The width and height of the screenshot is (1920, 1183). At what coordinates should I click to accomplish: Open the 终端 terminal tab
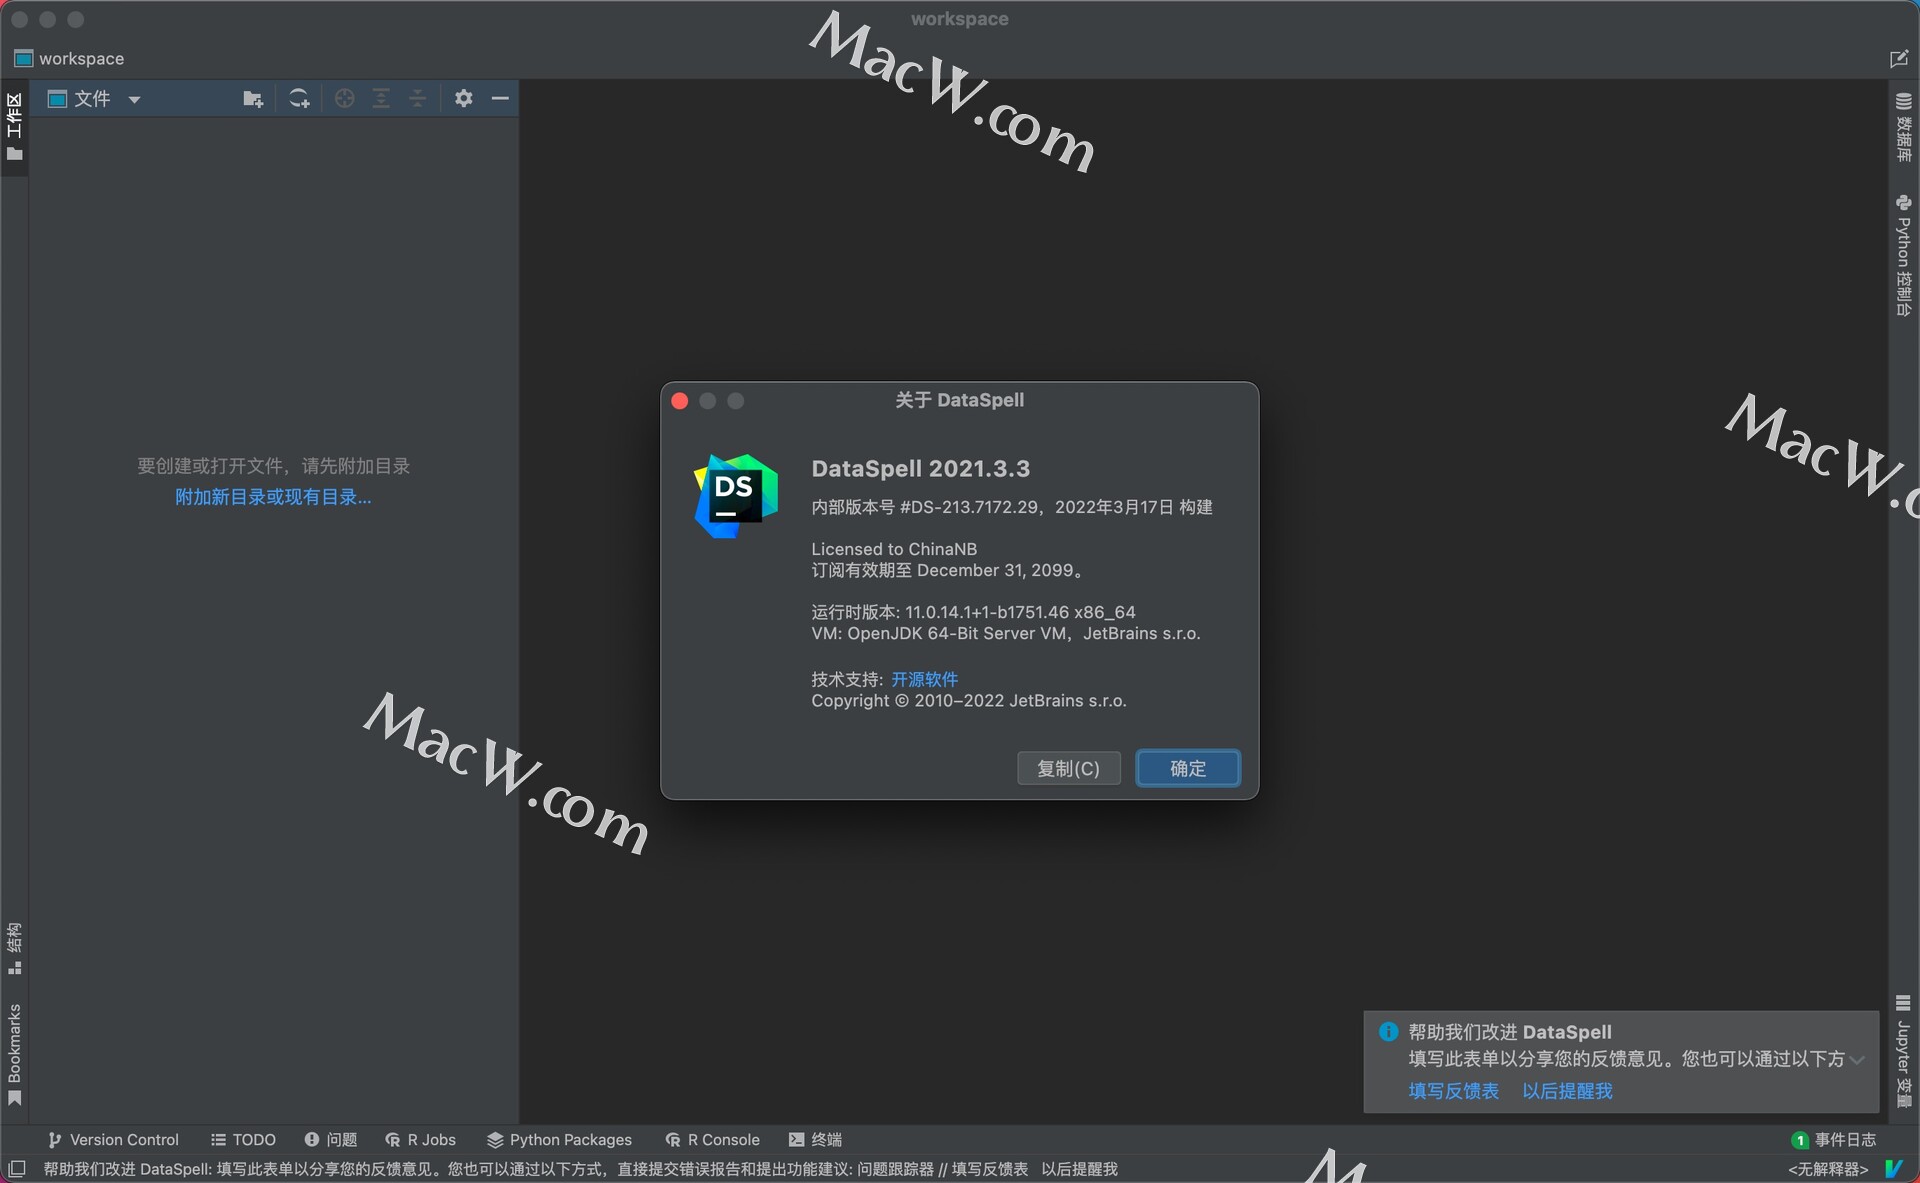pos(815,1140)
